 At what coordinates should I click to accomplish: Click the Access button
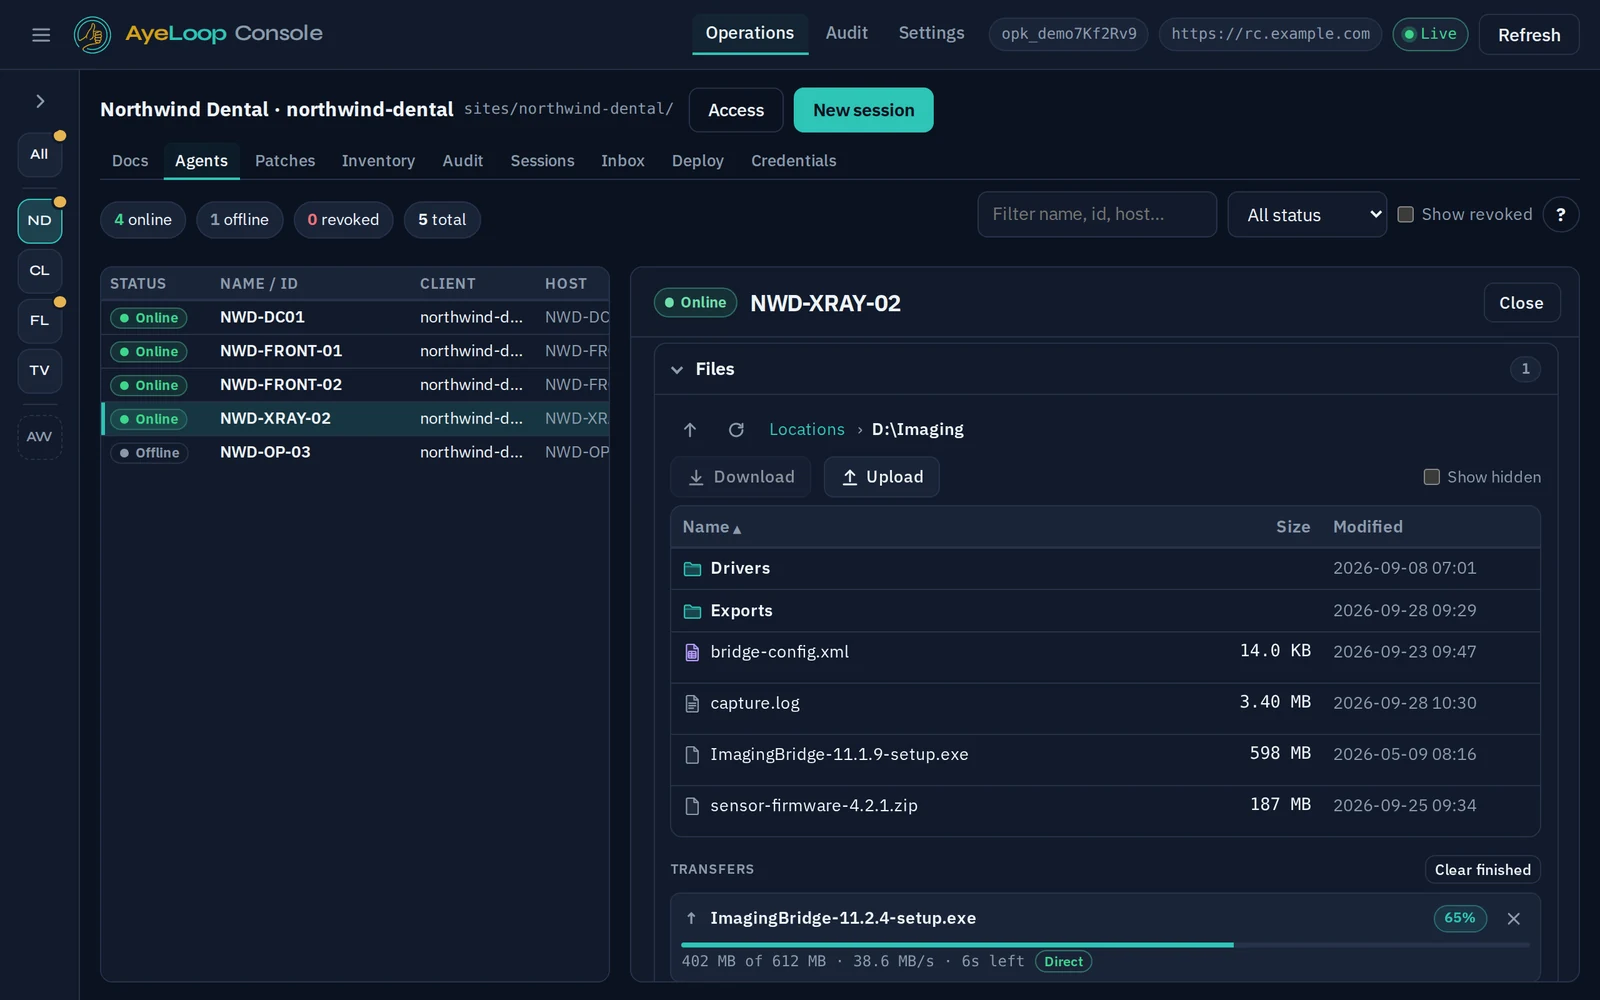736,110
